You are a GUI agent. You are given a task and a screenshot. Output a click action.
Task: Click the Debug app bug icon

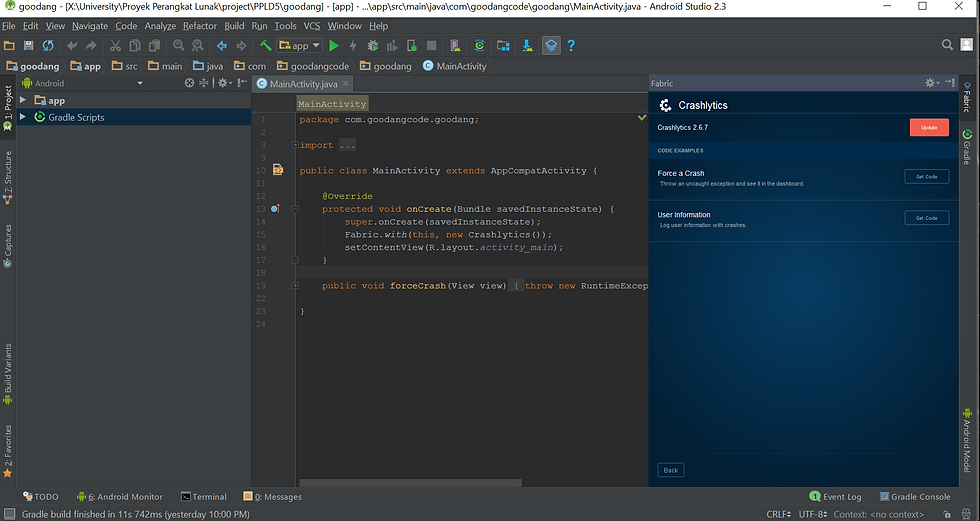coord(372,46)
